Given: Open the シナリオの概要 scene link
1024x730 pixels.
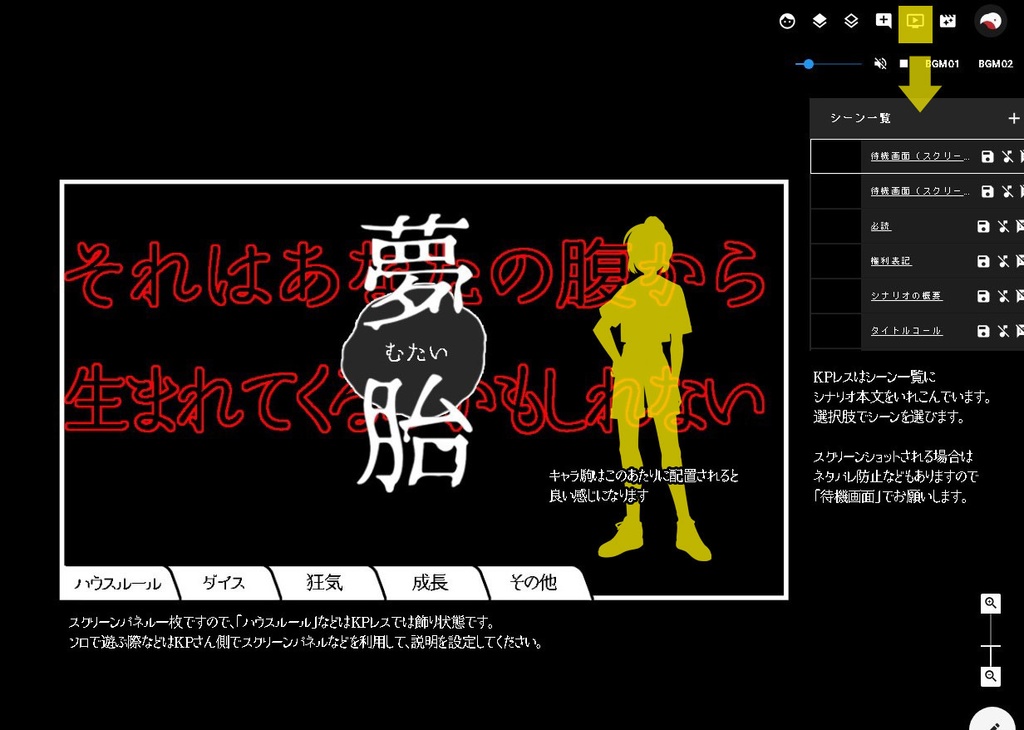Looking at the screenshot, I should click(x=906, y=296).
